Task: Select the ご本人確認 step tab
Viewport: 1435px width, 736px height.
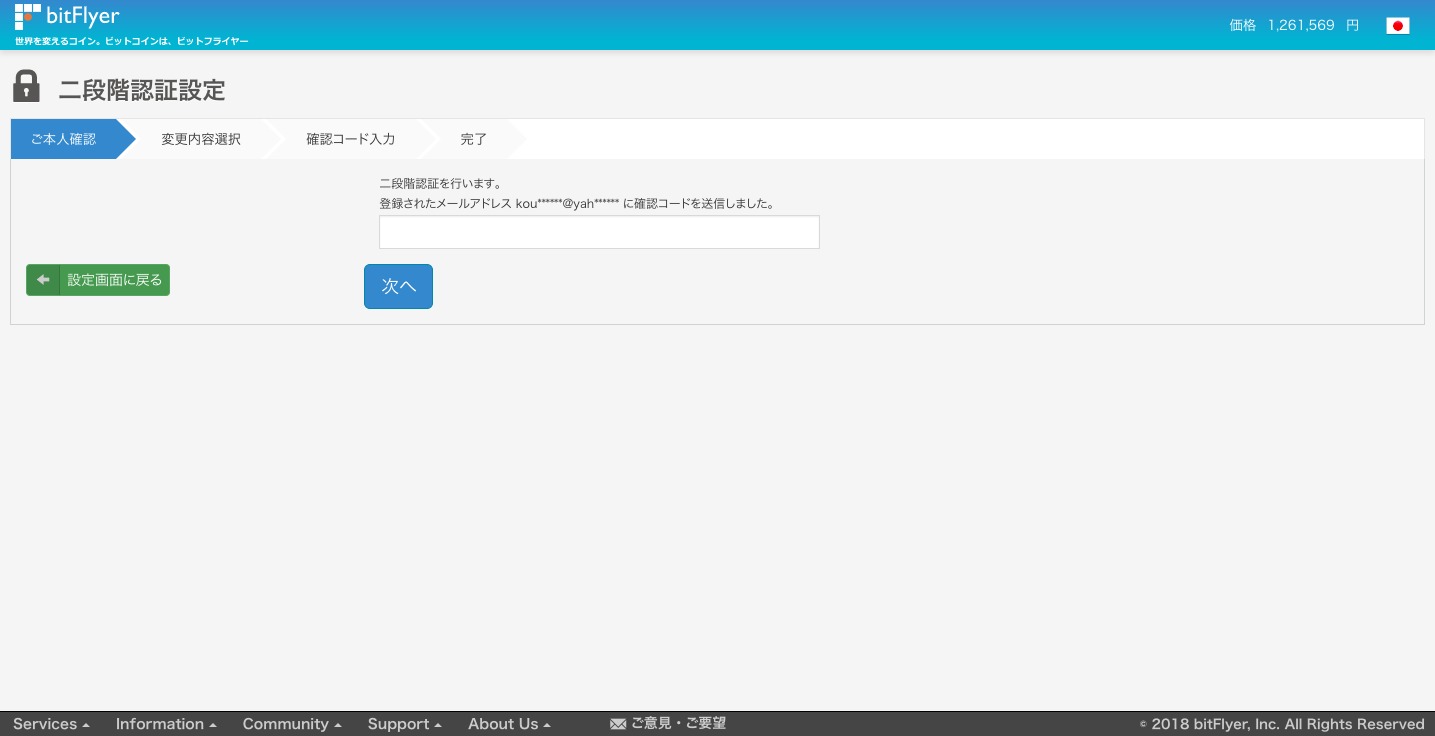Action: [x=64, y=139]
